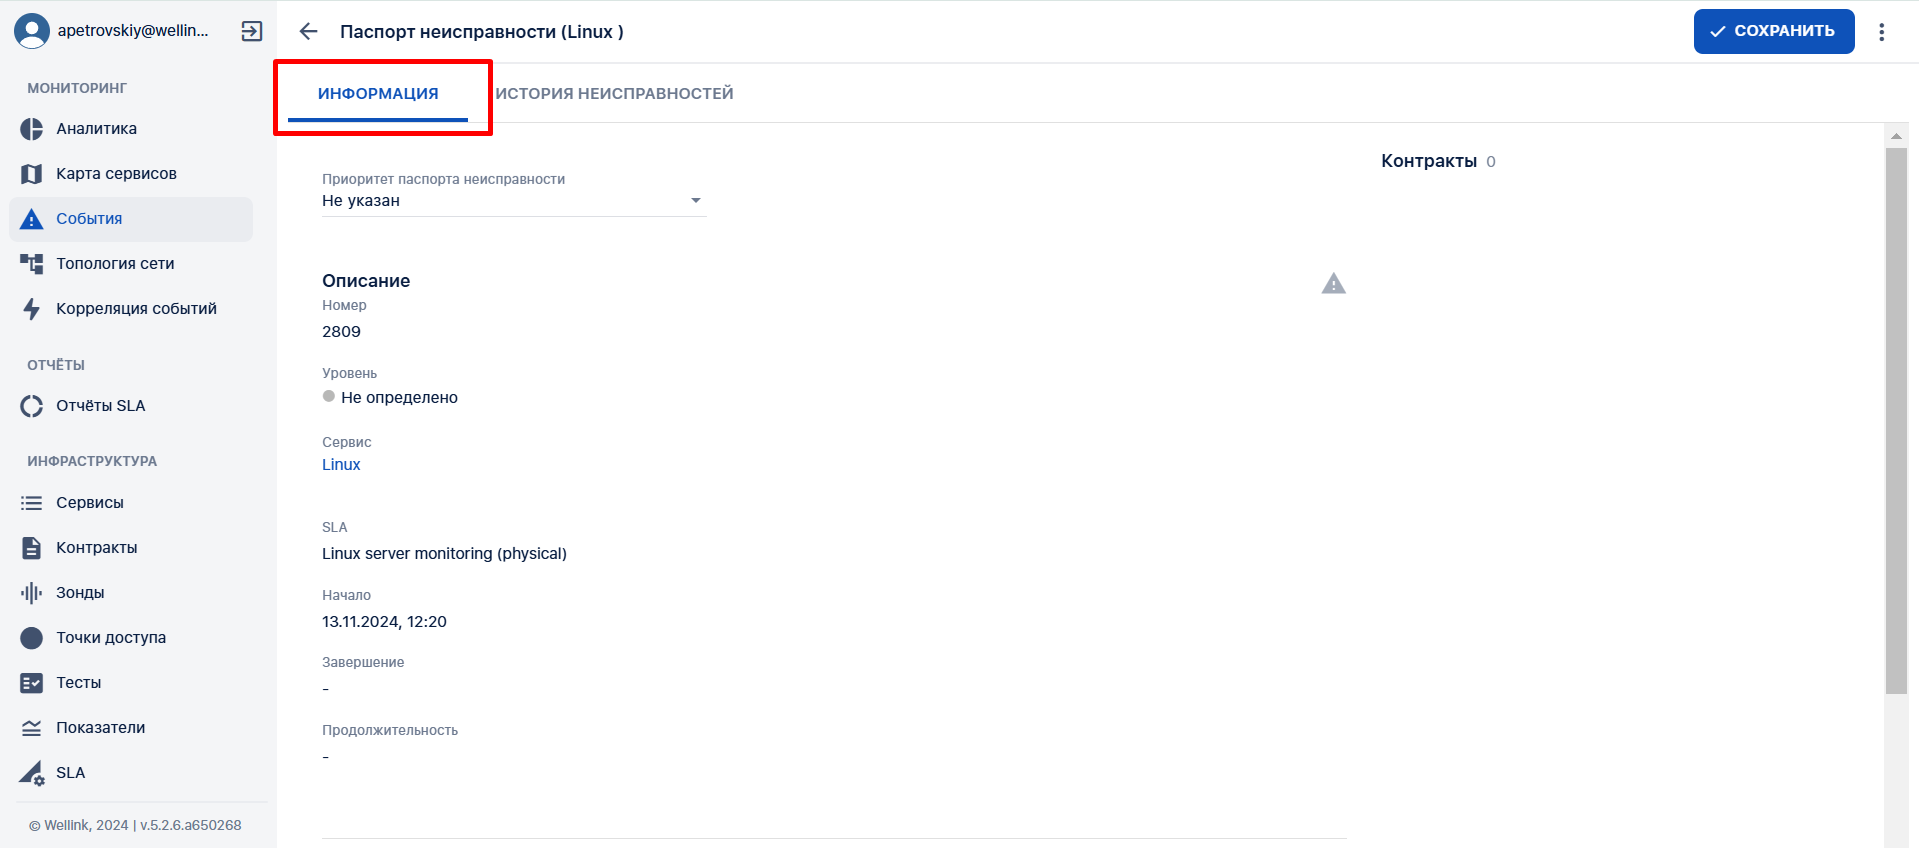This screenshot has height=848, width=1919.
Task: Click the grey warning triangle near Описание
Action: tap(1334, 284)
